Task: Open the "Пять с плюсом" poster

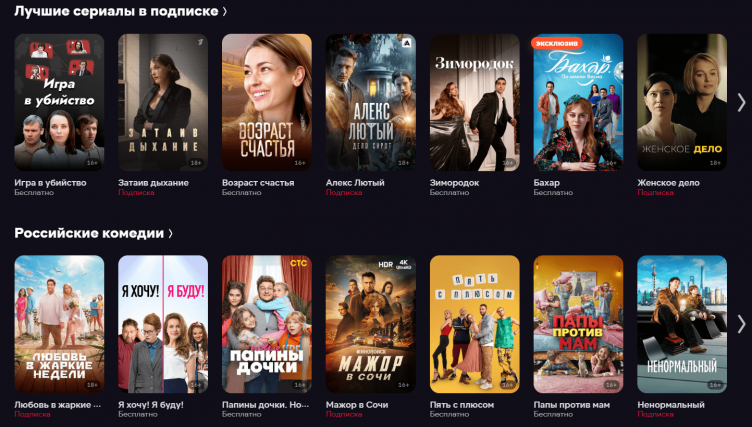Action: pos(475,324)
